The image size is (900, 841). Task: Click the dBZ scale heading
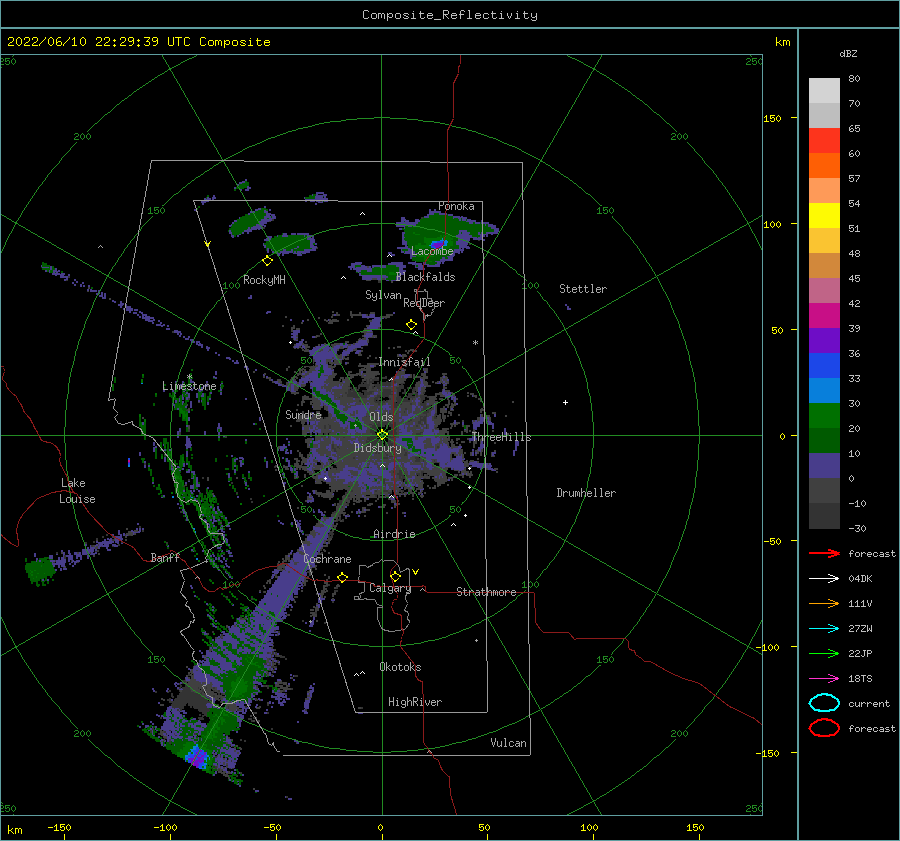pyautogui.click(x=848, y=53)
